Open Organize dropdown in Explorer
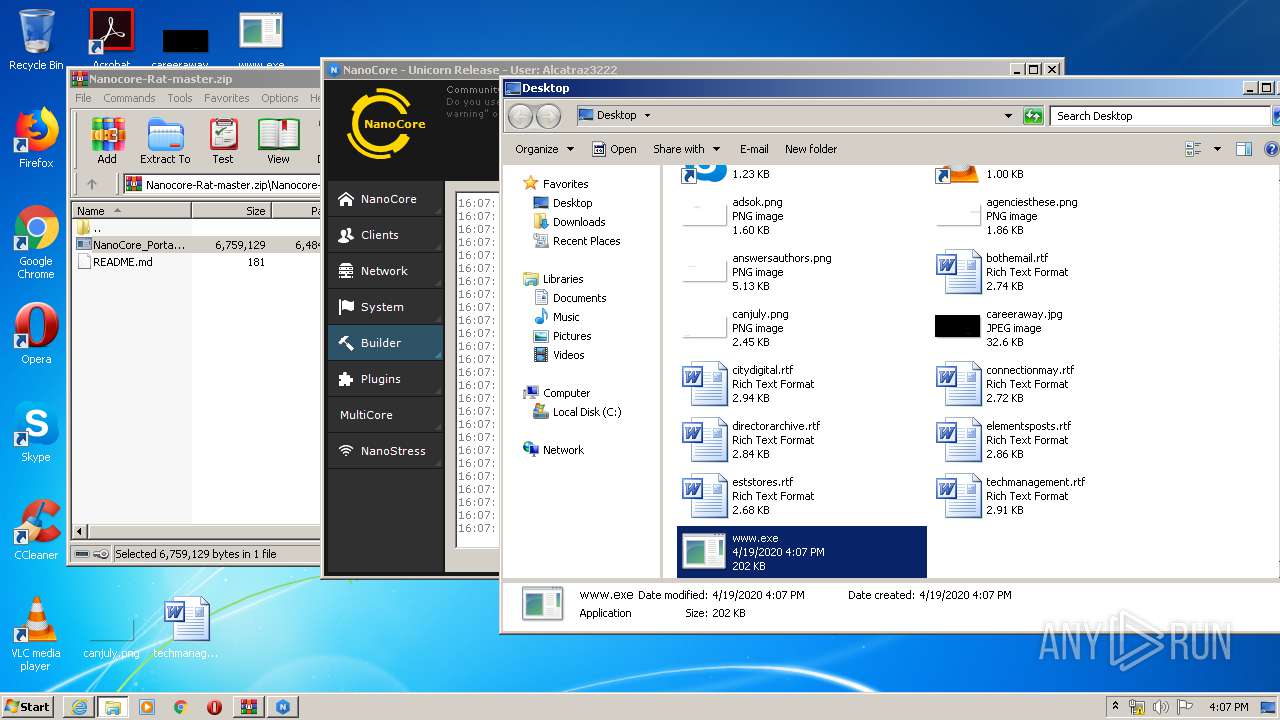Viewport: 1280px width, 720px height. pos(545,149)
